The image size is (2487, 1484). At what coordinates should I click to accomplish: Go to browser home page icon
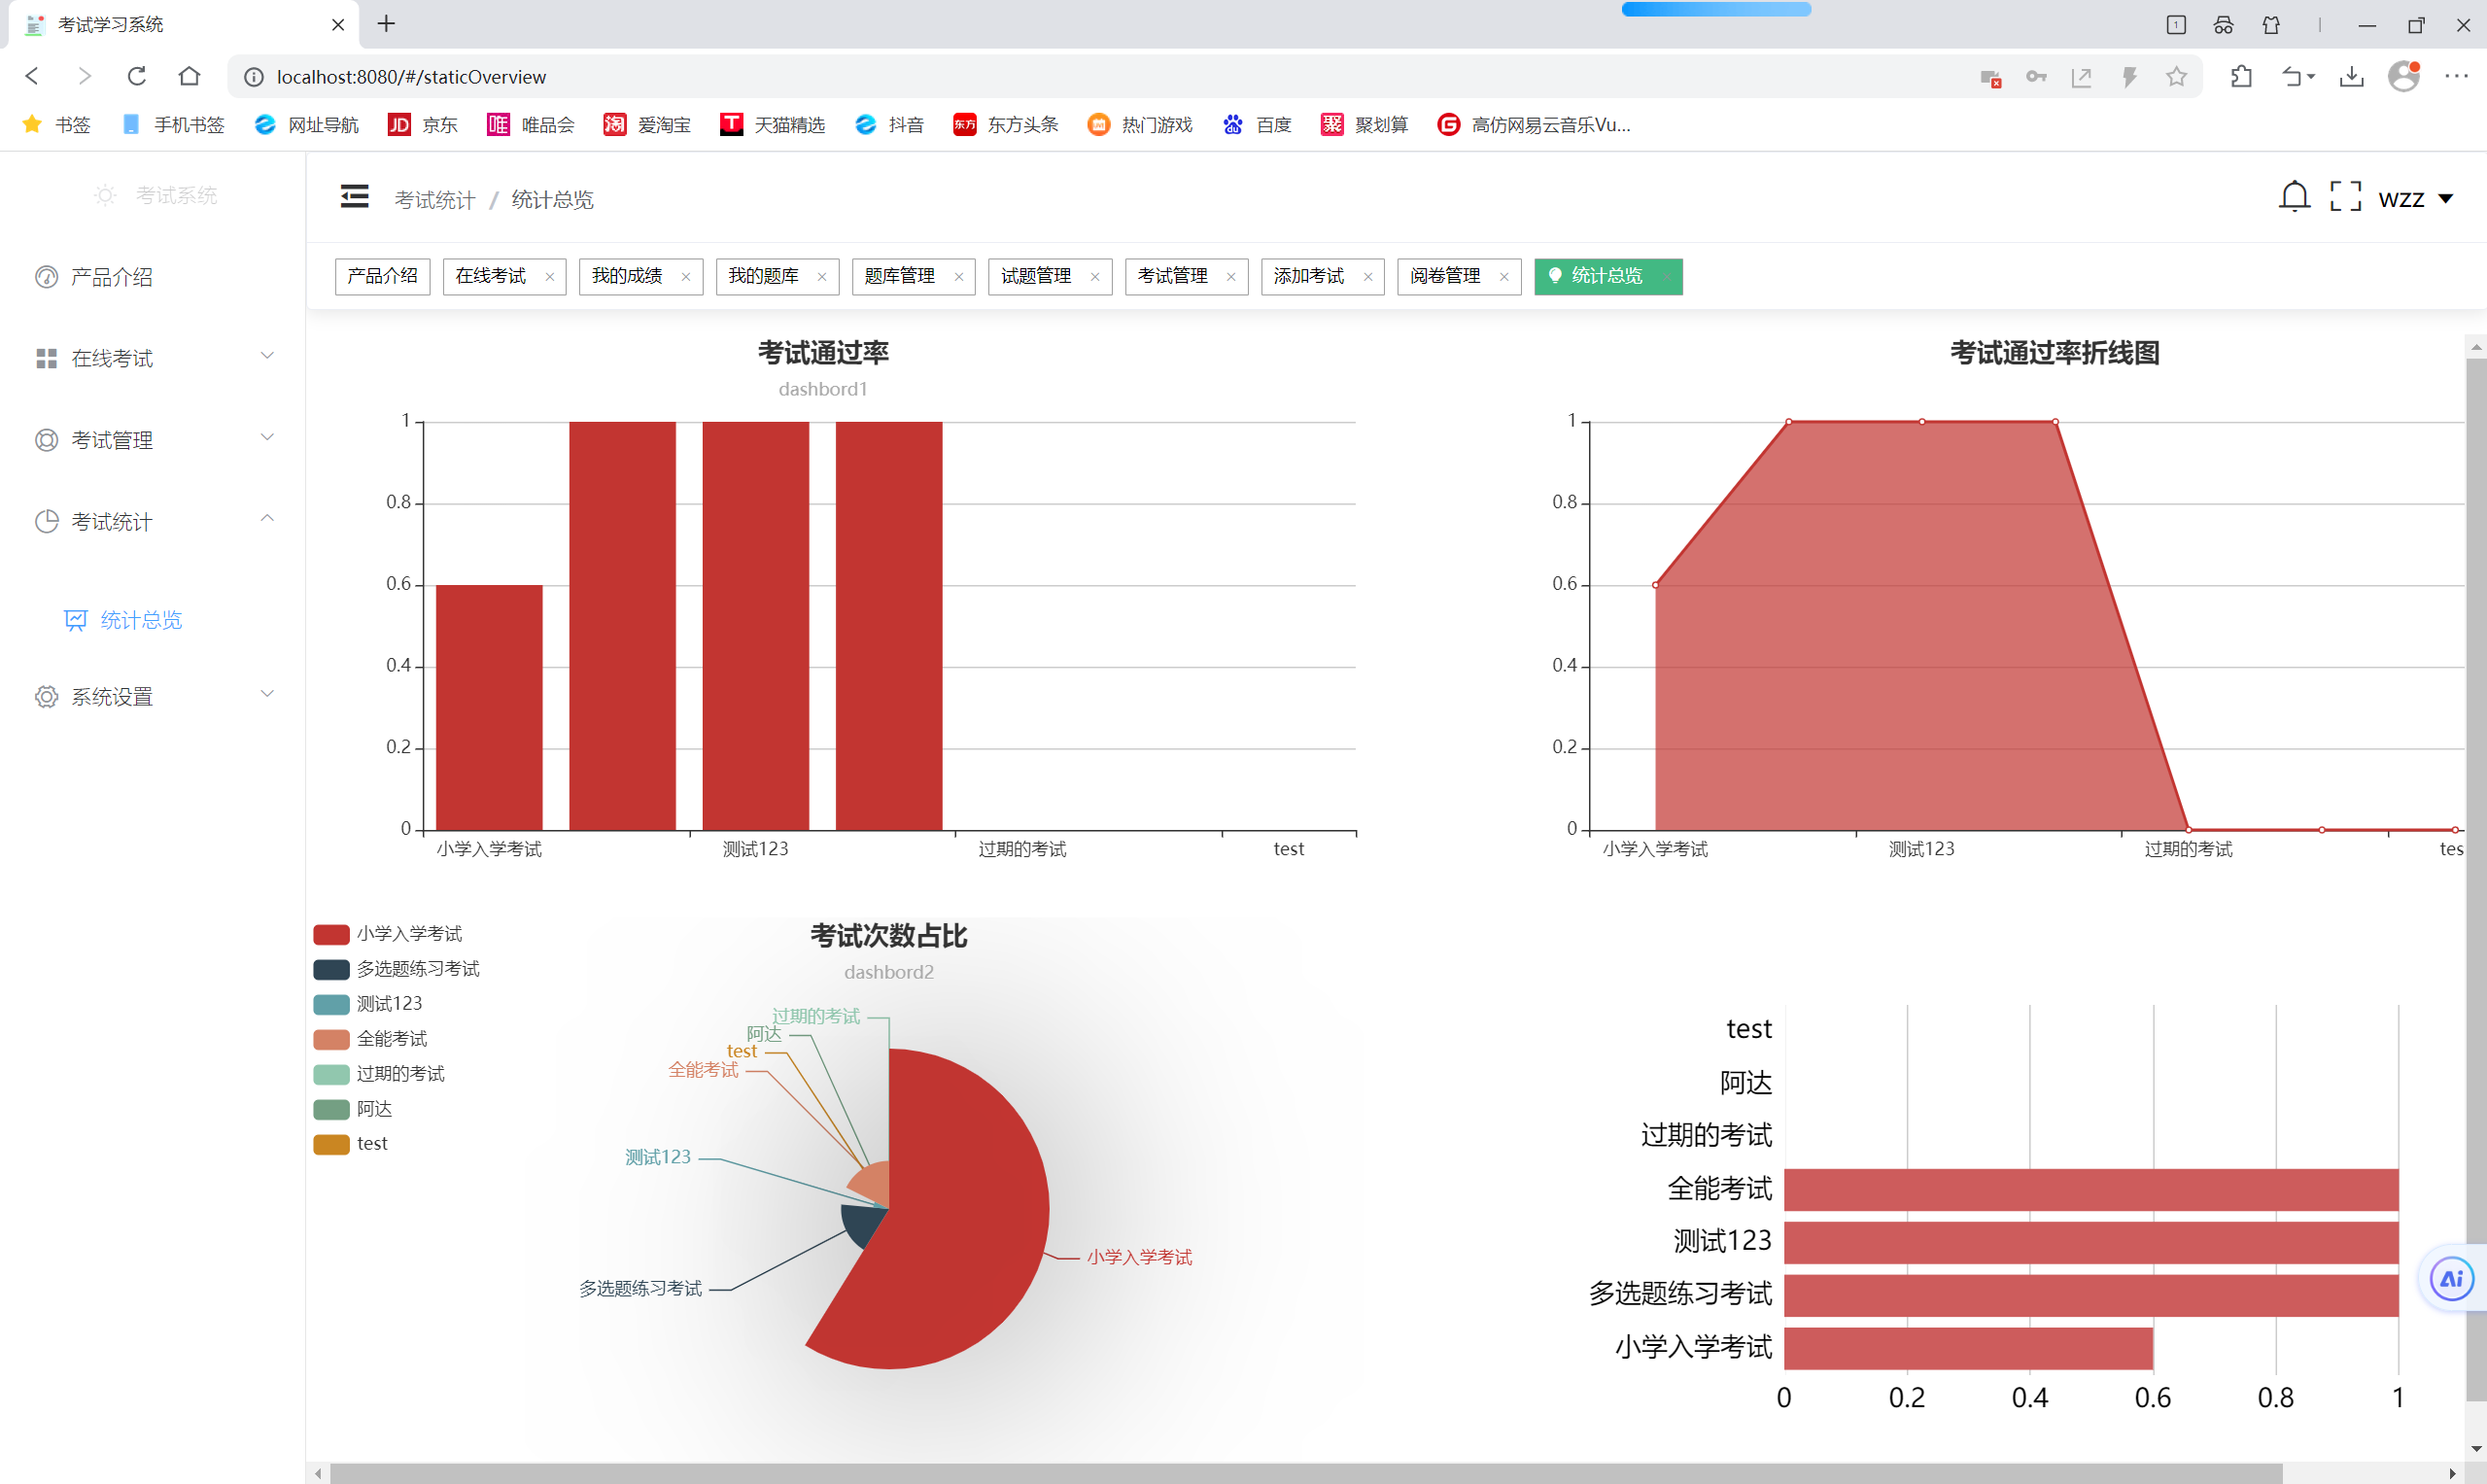189,76
